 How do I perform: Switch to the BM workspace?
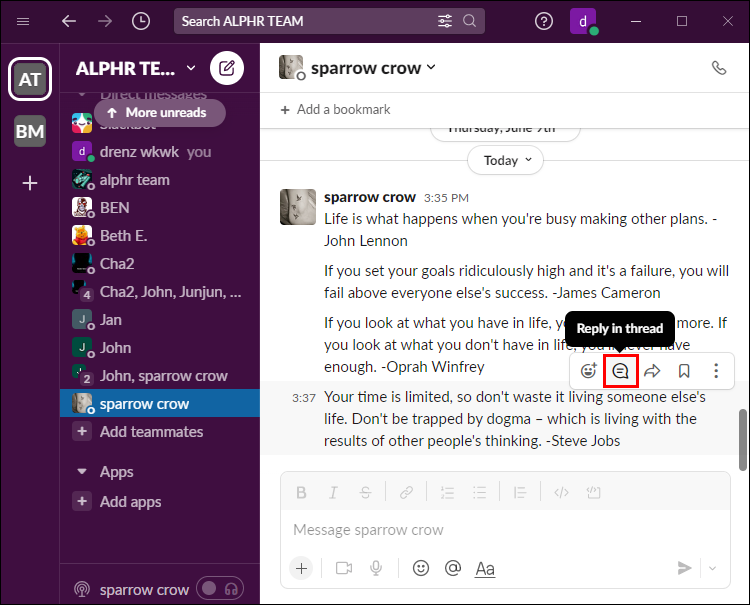(30, 131)
